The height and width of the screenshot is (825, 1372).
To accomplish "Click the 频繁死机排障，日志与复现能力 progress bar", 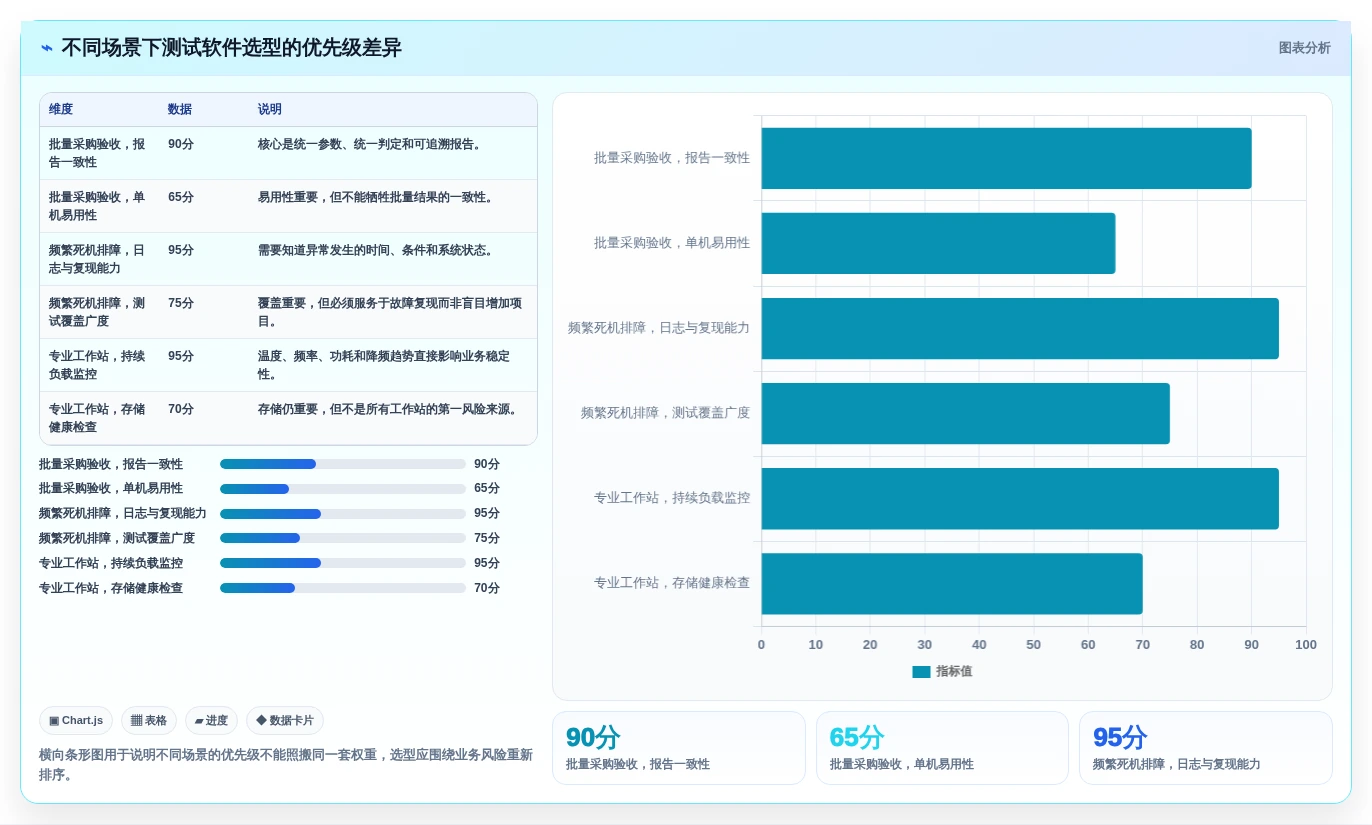I will [343, 514].
